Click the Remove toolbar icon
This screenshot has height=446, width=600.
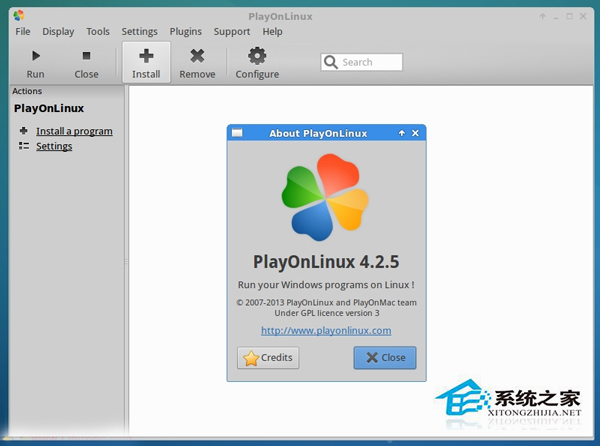[197, 56]
